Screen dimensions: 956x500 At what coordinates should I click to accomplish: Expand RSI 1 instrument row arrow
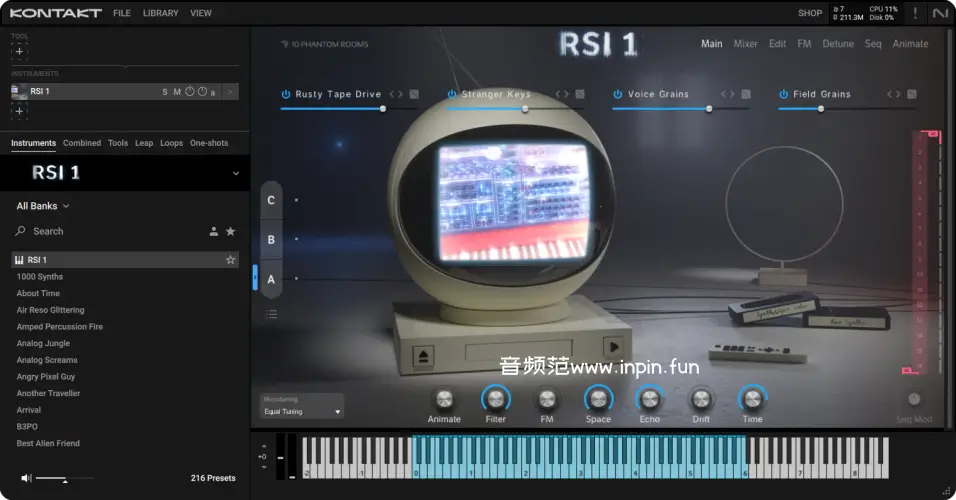point(230,91)
